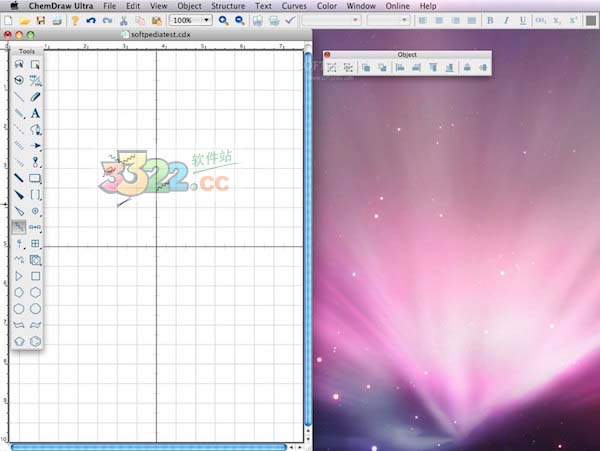Image resolution: width=600 pixels, height=451 pixels.
Task: Toggle Underline text formatting
Action: pos(523,20)
